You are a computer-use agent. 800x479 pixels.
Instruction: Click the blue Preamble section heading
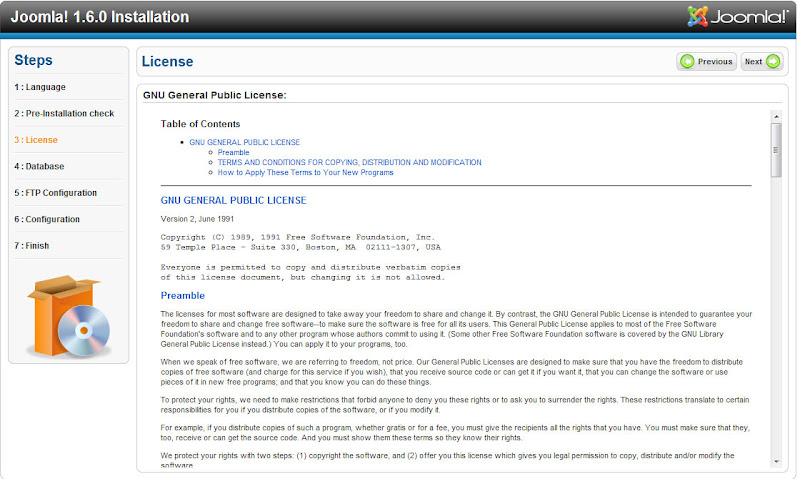pyautogui.click(x=183, y=296)
